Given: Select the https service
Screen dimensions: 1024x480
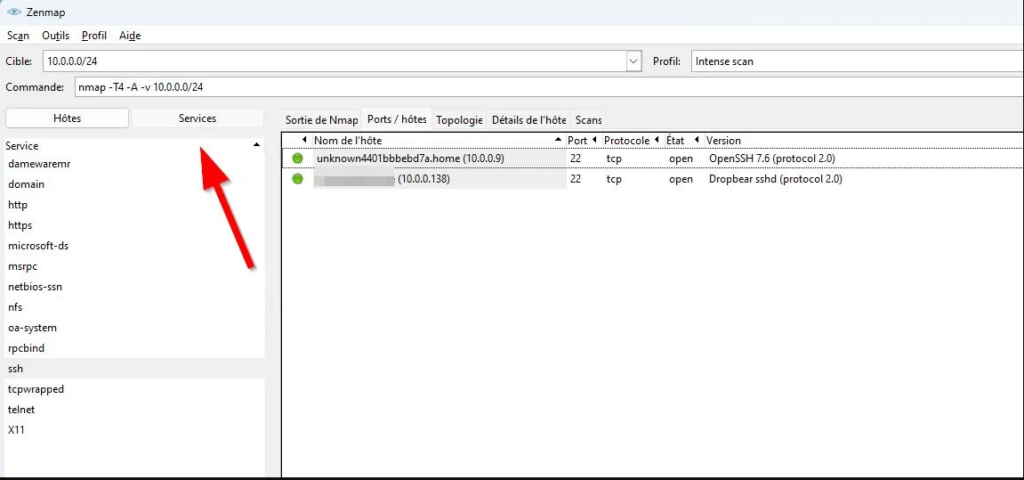Looking at the screenshot, I should tap(135, 225).
